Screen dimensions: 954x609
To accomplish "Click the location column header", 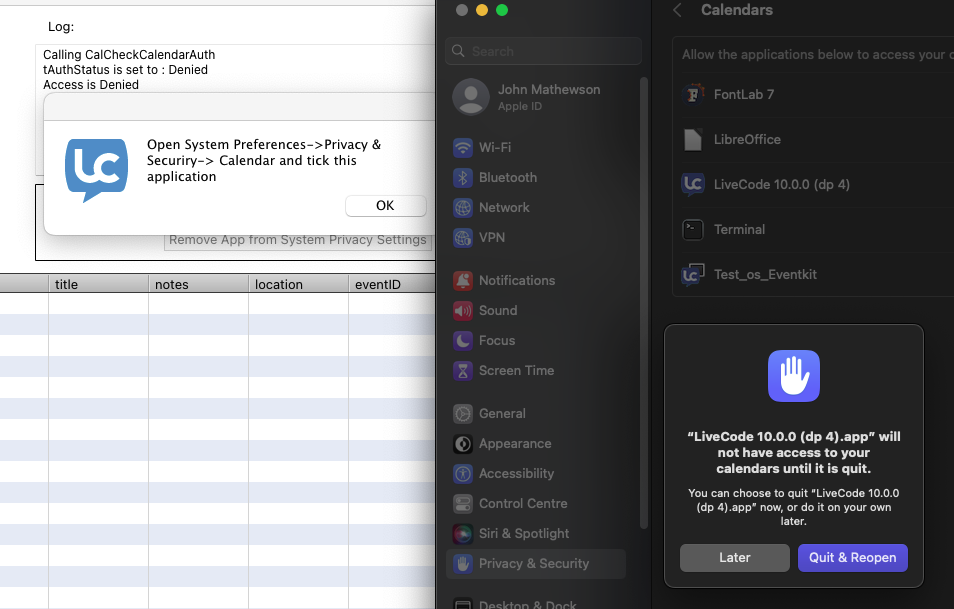I will coord(279,285).
